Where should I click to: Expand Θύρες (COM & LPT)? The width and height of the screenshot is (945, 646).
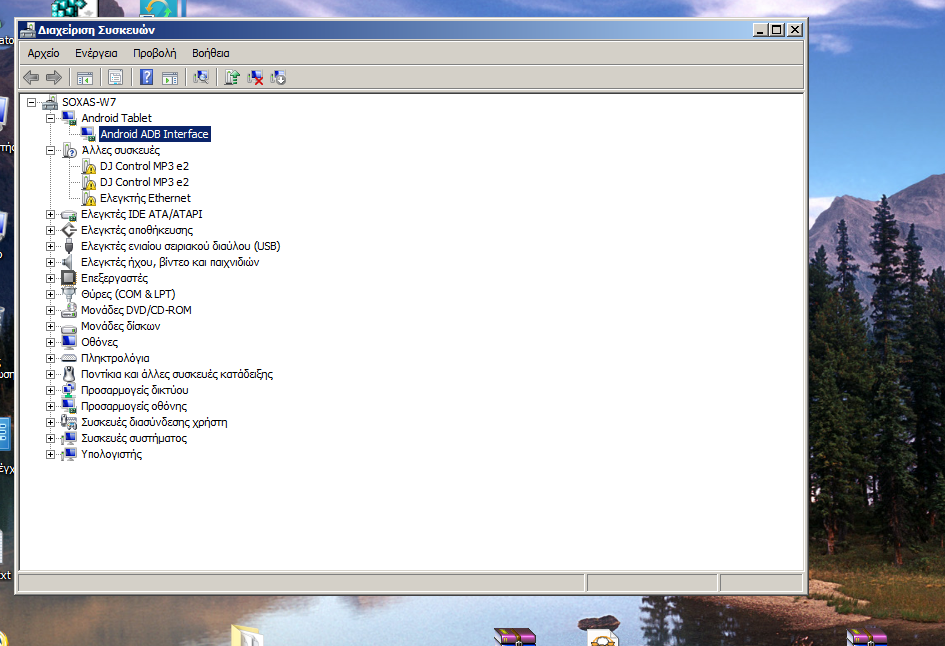coord(51,294)
